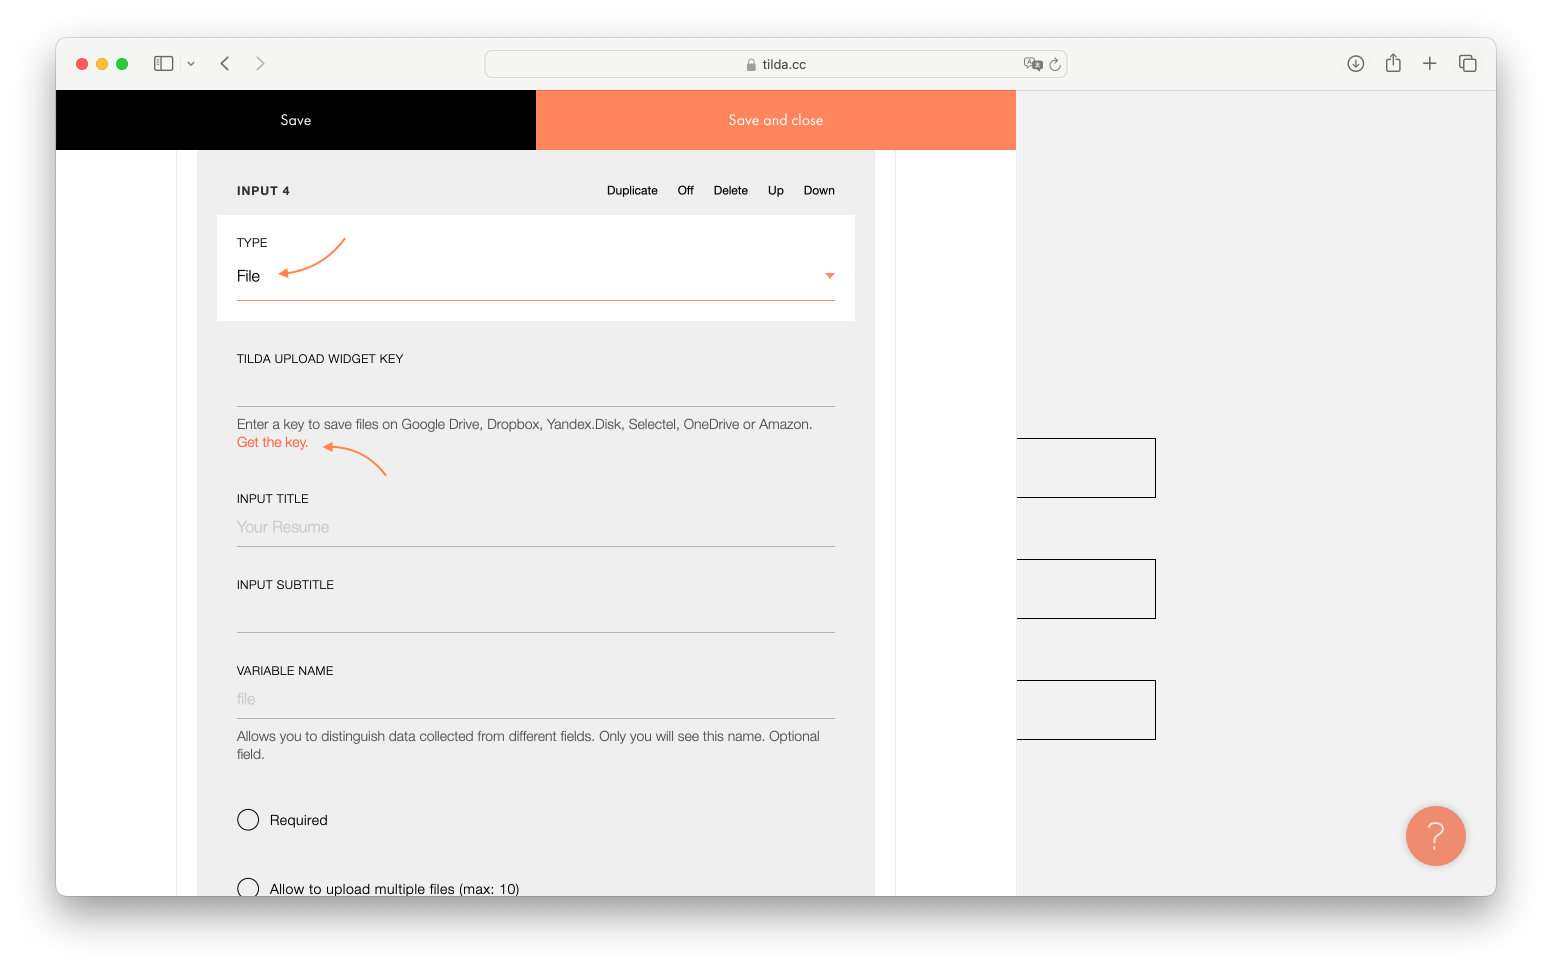Expand the chevron next to the sidebar button
The width and height of the screenshot is (1552, 970).
point(191,63)
